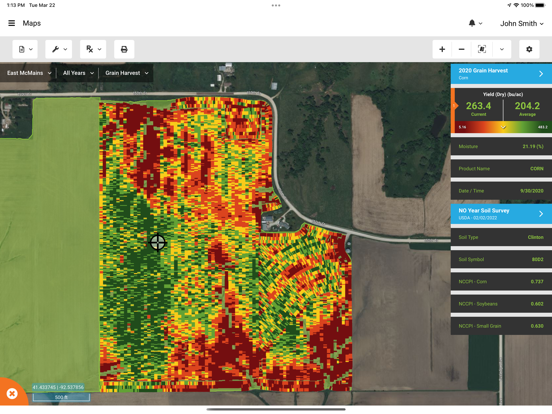Expand the NO Year Soil Survey panel

(501, 214)
